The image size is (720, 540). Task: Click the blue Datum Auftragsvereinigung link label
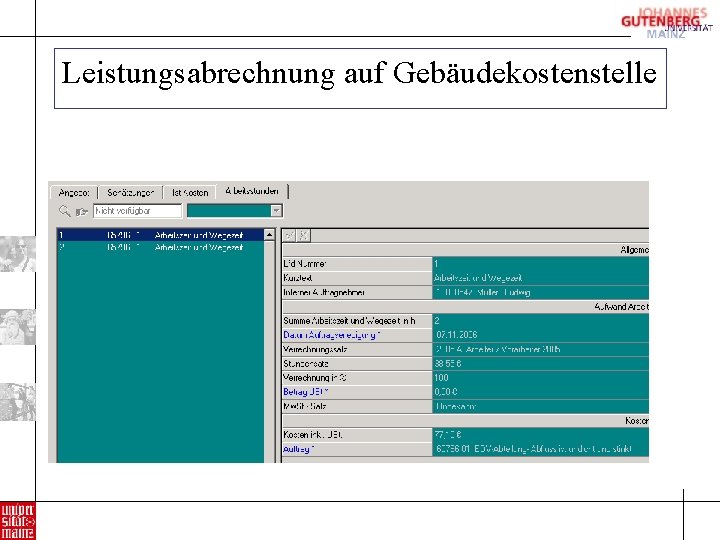[x=332, y=335]
